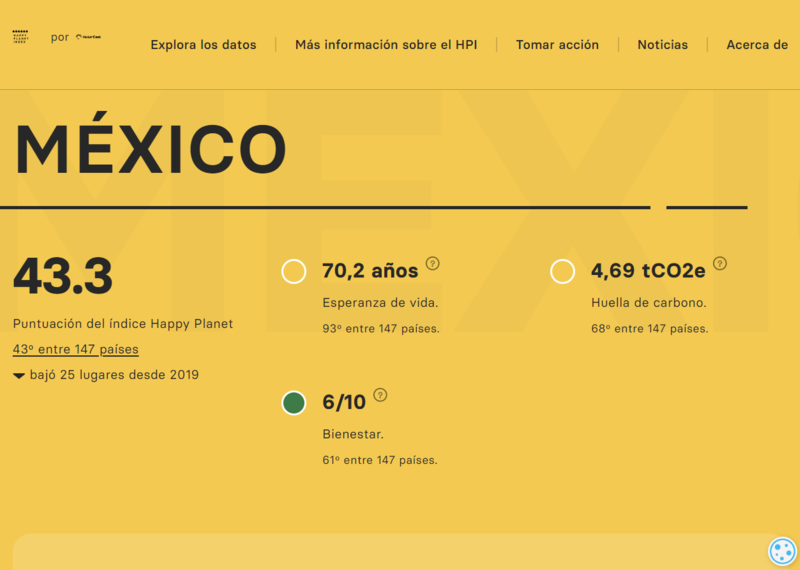
Task: Open the partner logo beside 'por'
Action: point(88,37)
